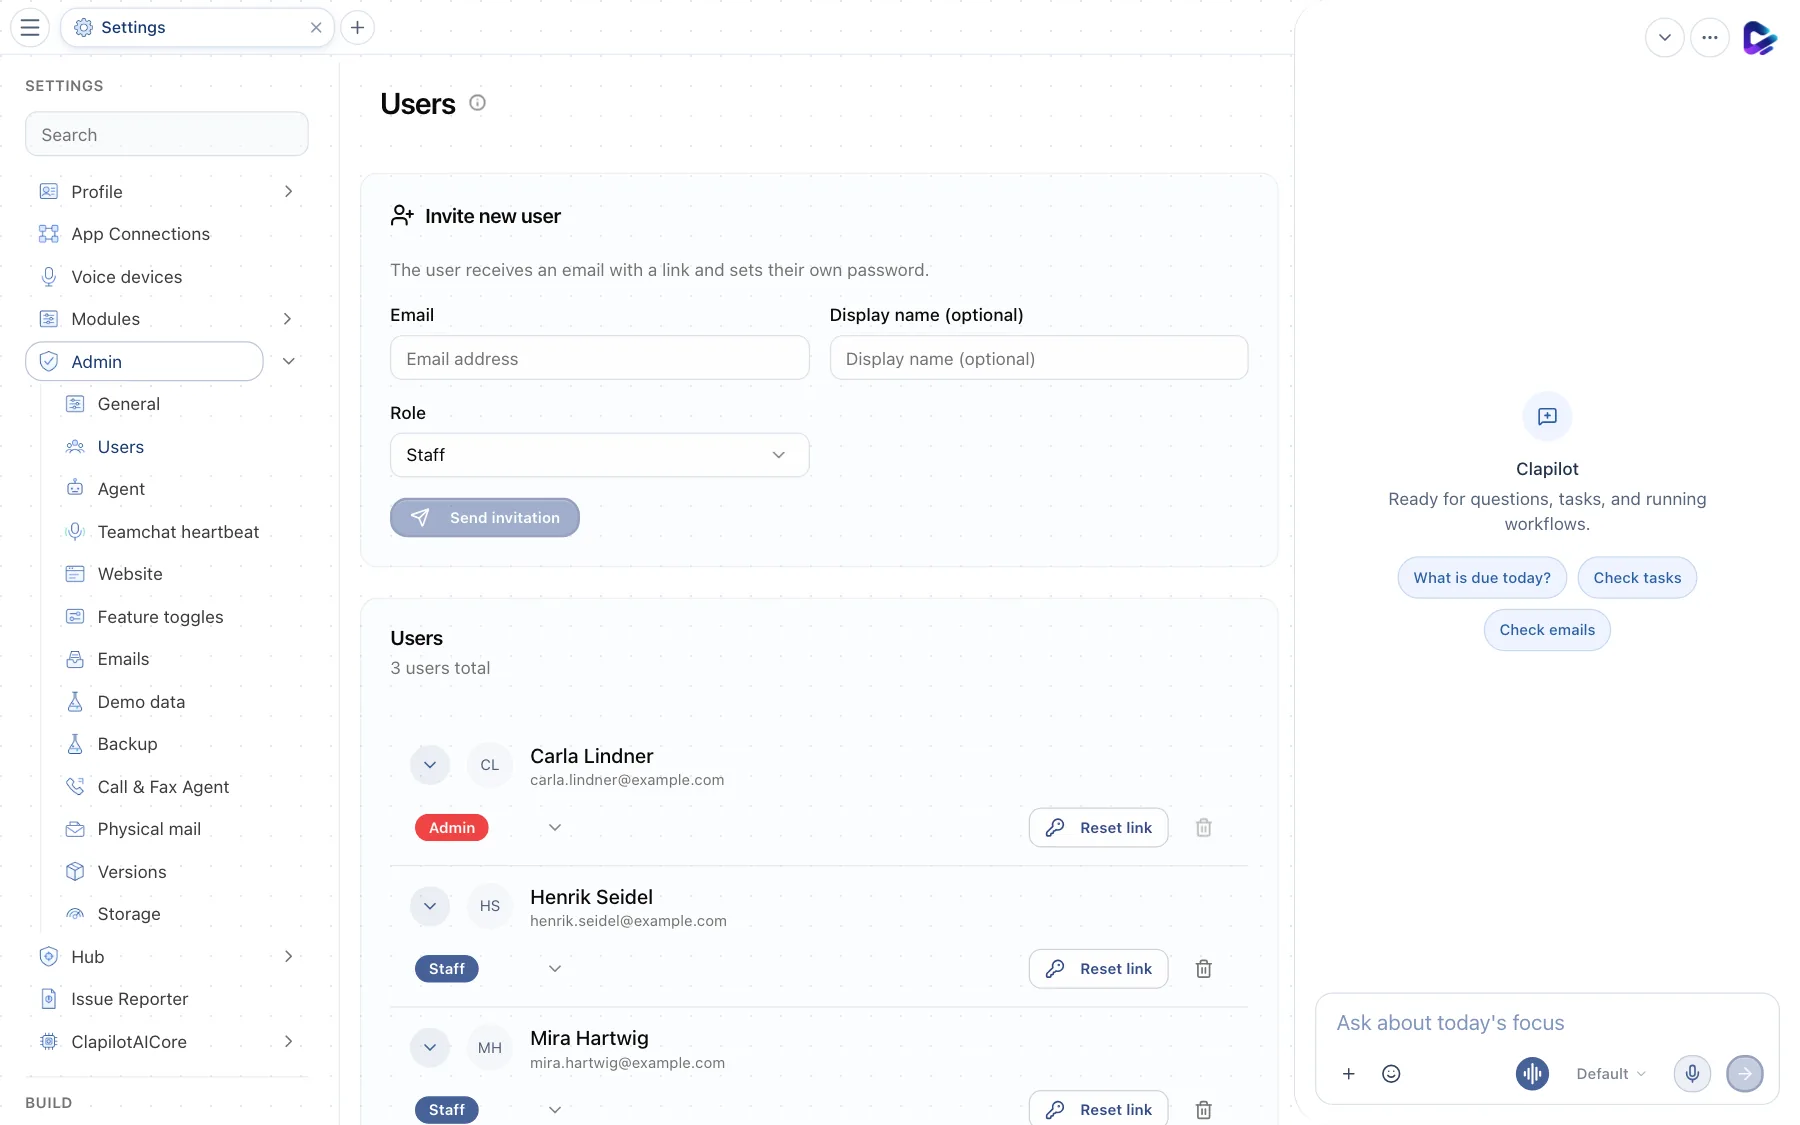Expand Carla Lindner's user details
This screenshot has width=1800, height=1125.
430,765
